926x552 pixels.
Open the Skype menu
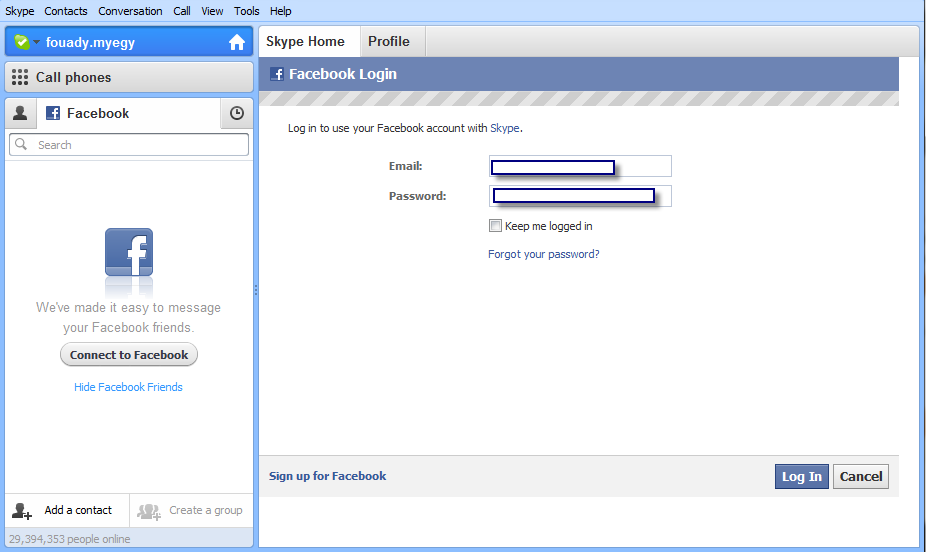pyautogui.click(x=19, y=11)
